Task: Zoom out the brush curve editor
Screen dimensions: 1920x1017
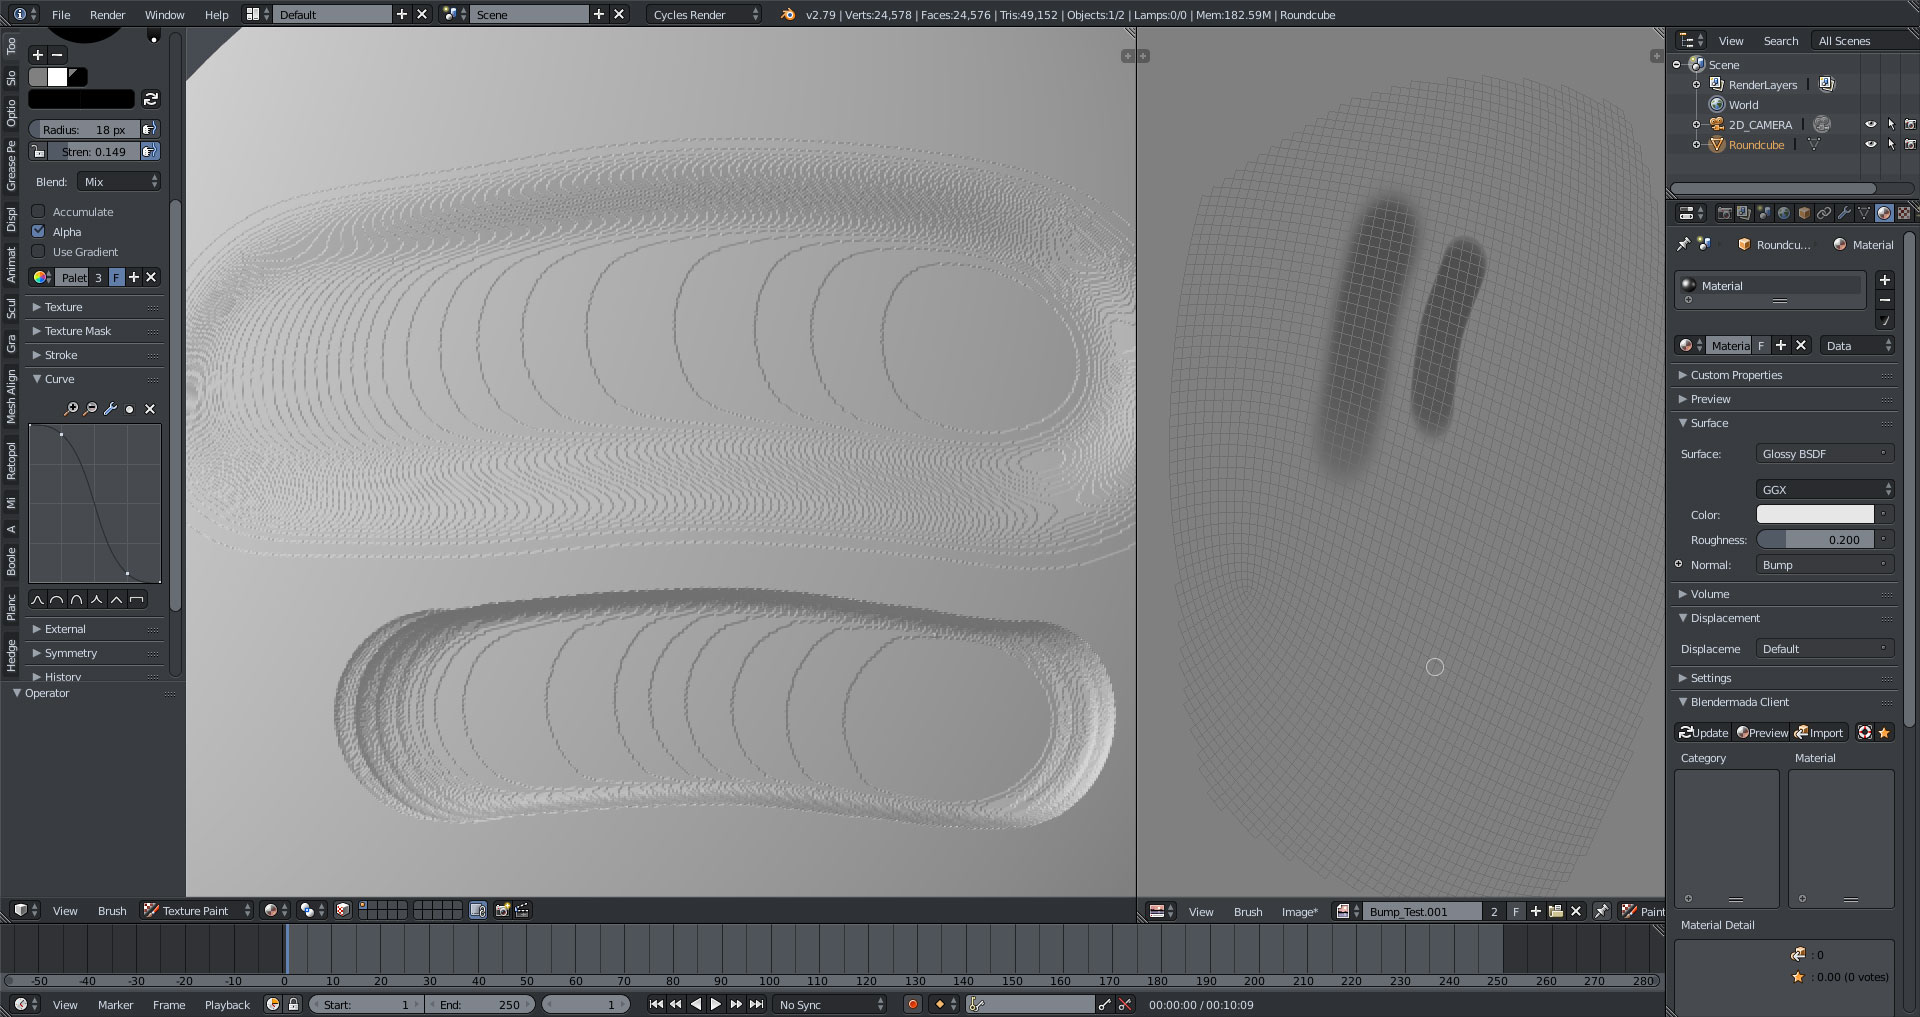Action: point(91,409)
